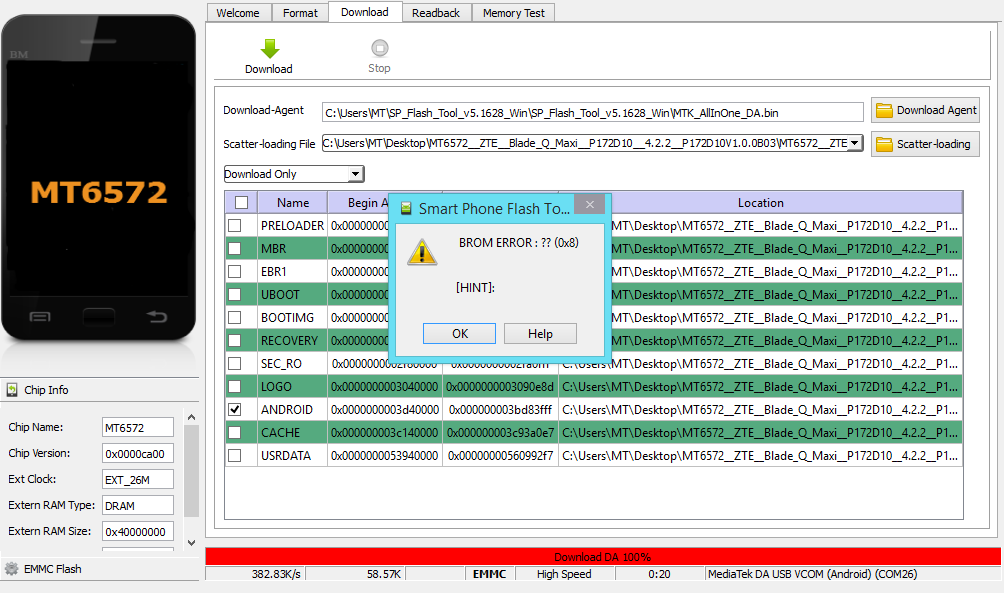Viewport: 1004px width, 593px height.
Task: Open the Memory Test tab
Action: coord(514,13)
